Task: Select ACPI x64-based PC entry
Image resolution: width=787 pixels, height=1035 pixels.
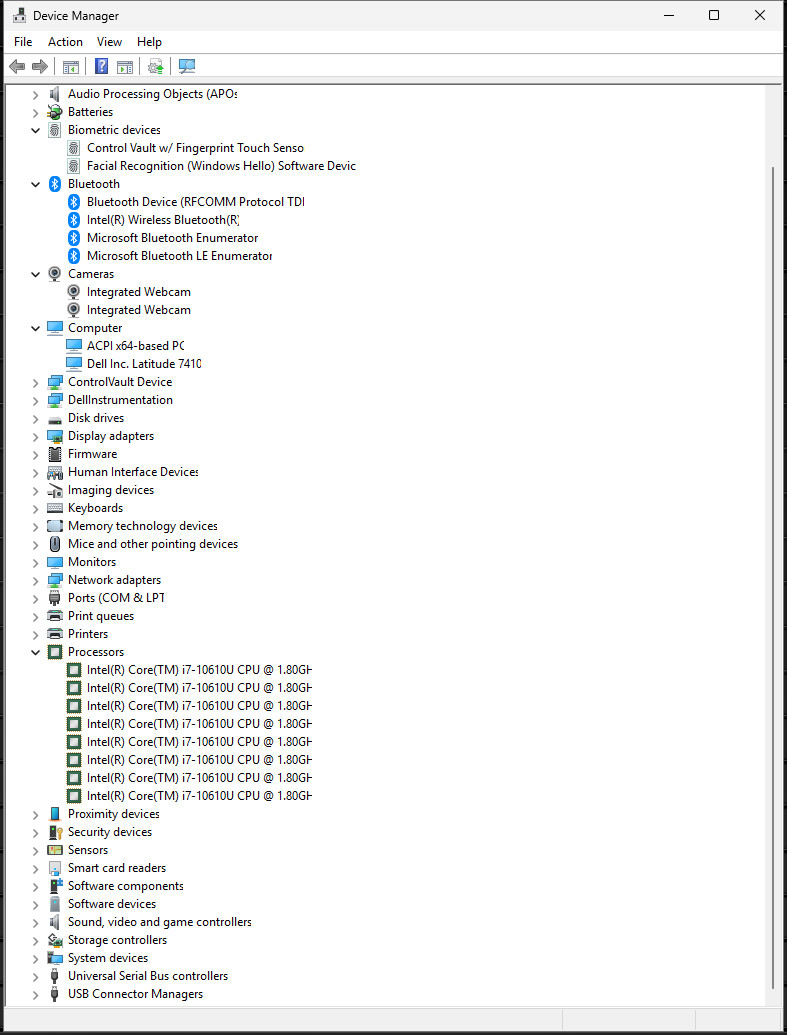Action: click(135, 346)
